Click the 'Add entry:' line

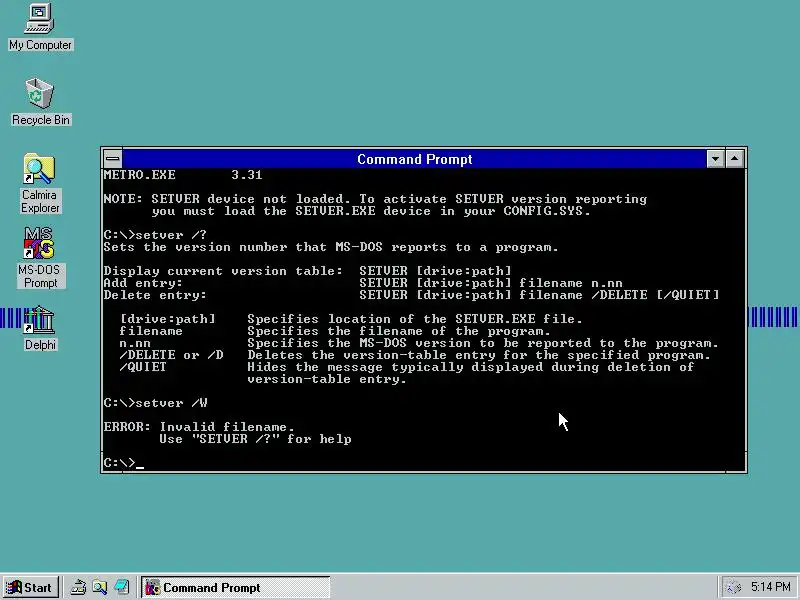(x=363, y=283)
